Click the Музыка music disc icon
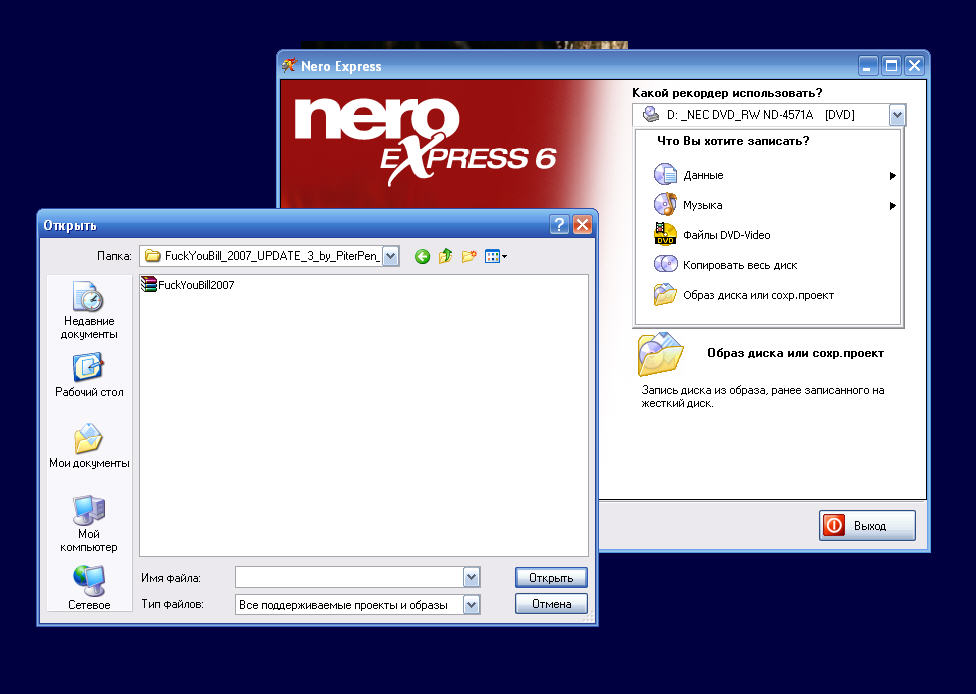Viewport: 976px width, 694px height. click(665, 204)
